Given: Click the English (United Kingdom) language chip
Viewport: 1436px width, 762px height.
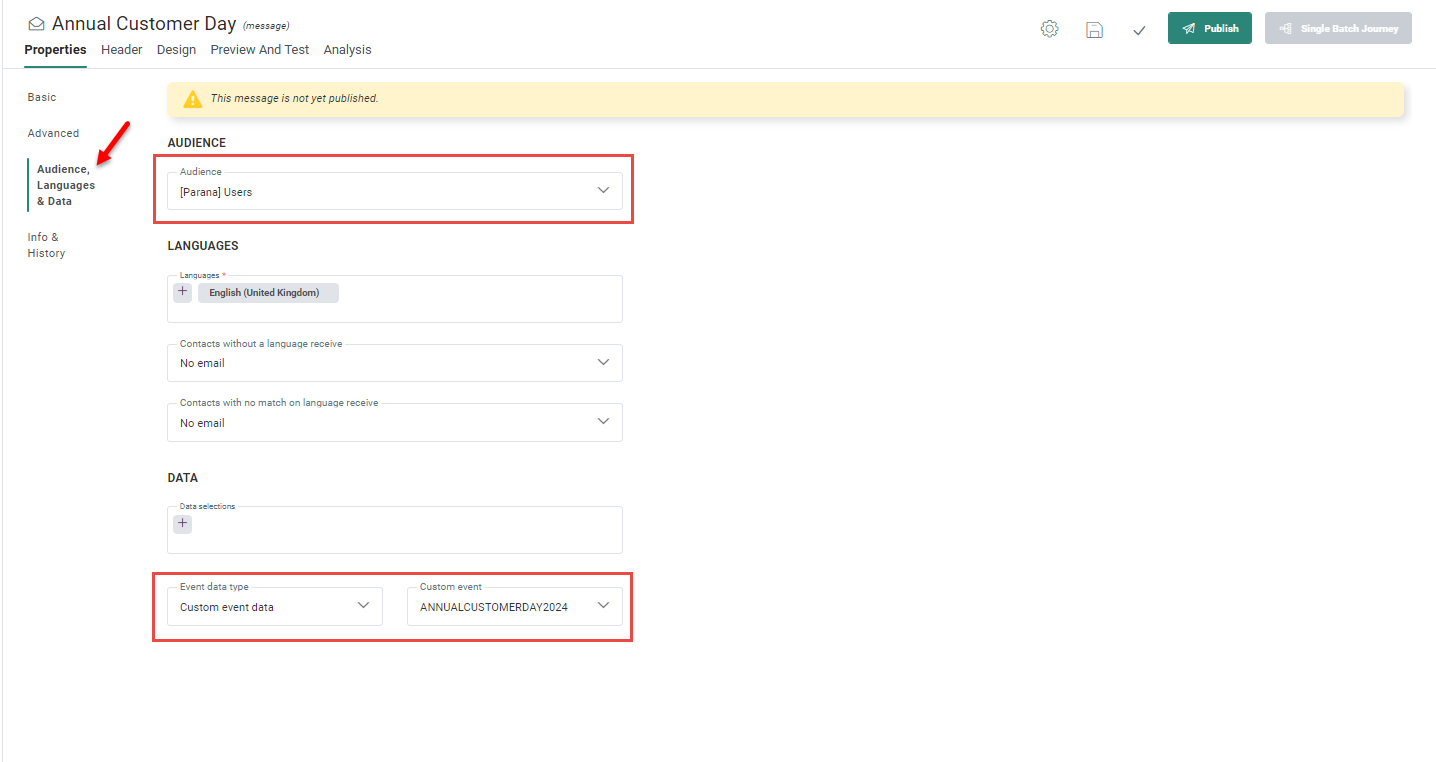Looking at the screenshot, I should [264, 293].
